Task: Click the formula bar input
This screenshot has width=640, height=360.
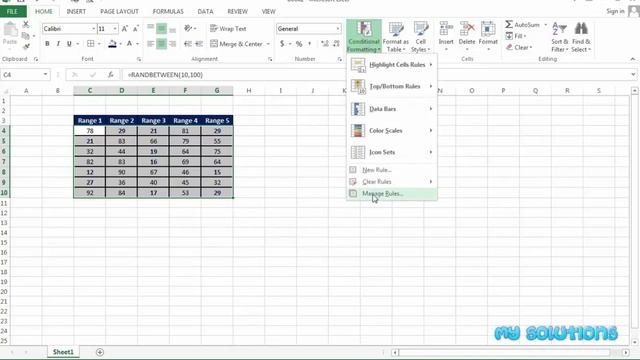Action: [376, 75]
